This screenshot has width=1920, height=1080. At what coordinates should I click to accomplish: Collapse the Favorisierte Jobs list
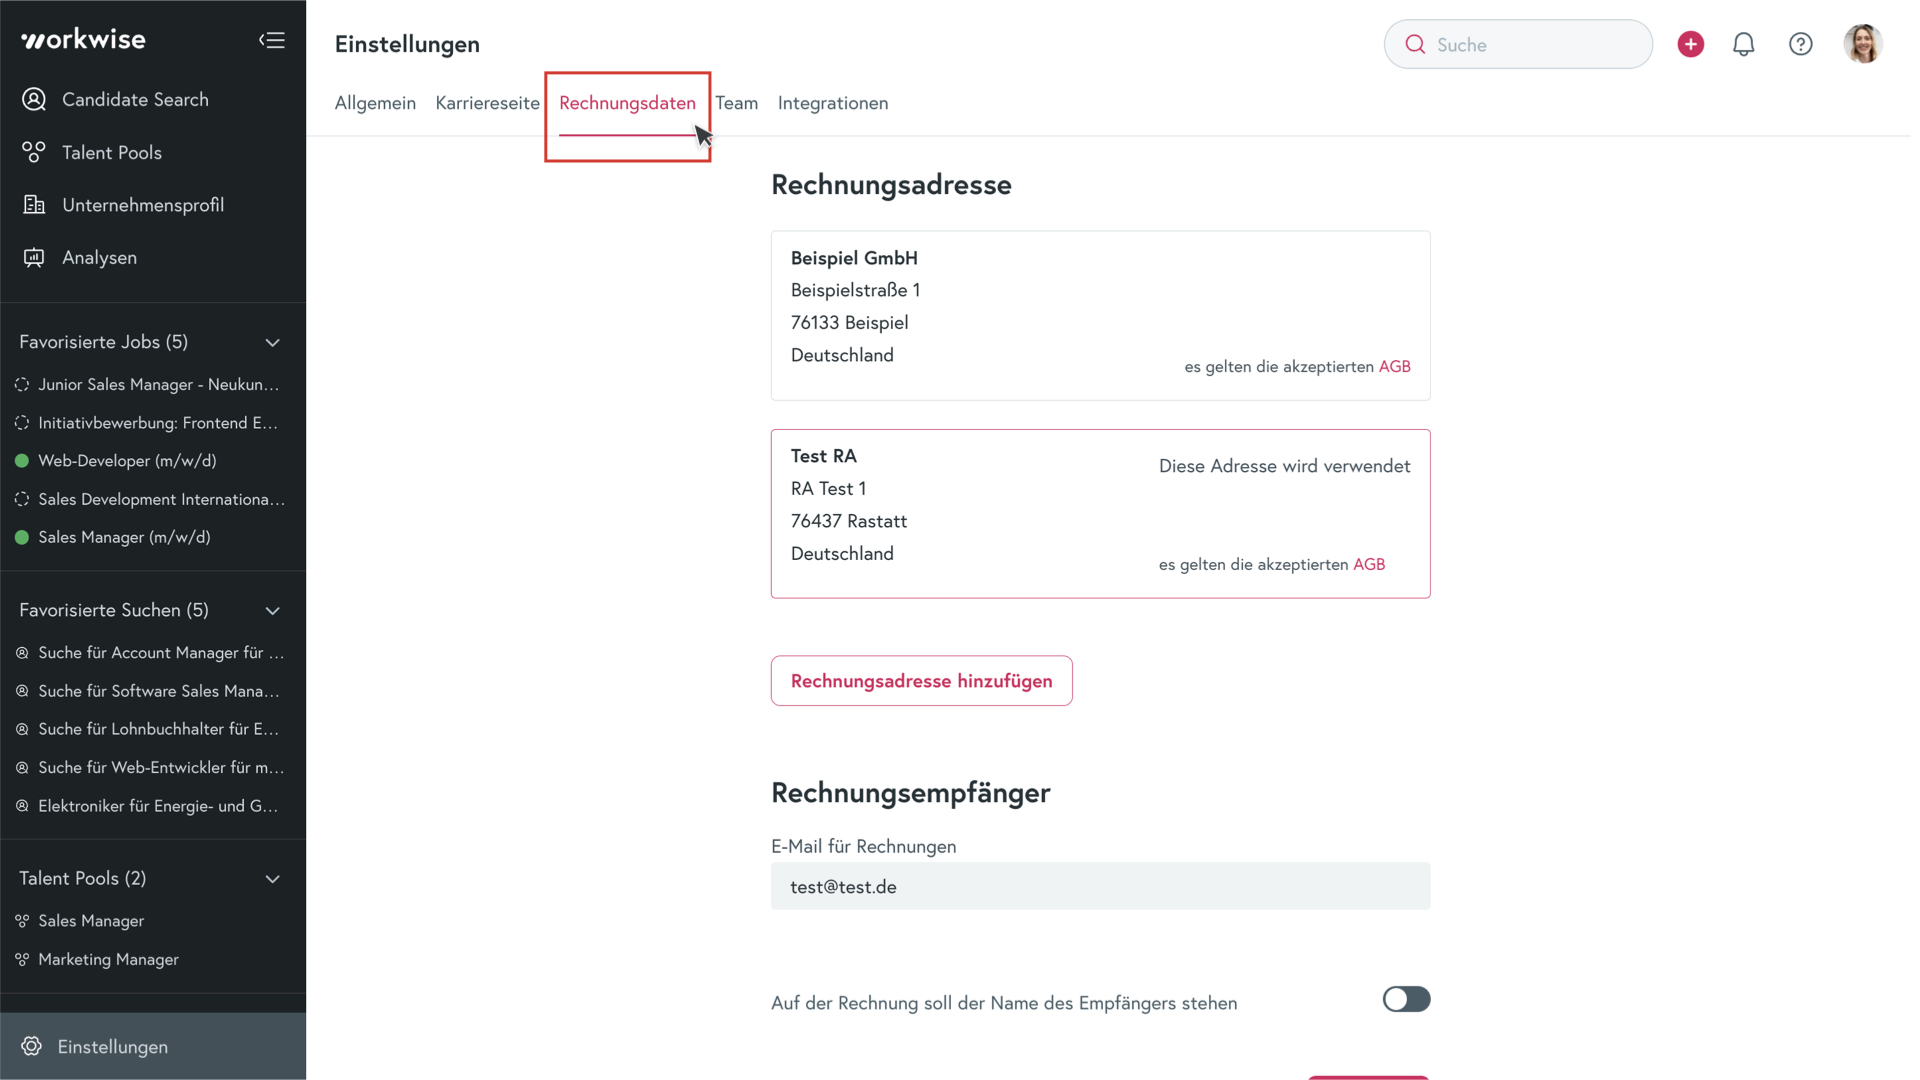coord(273,341)
